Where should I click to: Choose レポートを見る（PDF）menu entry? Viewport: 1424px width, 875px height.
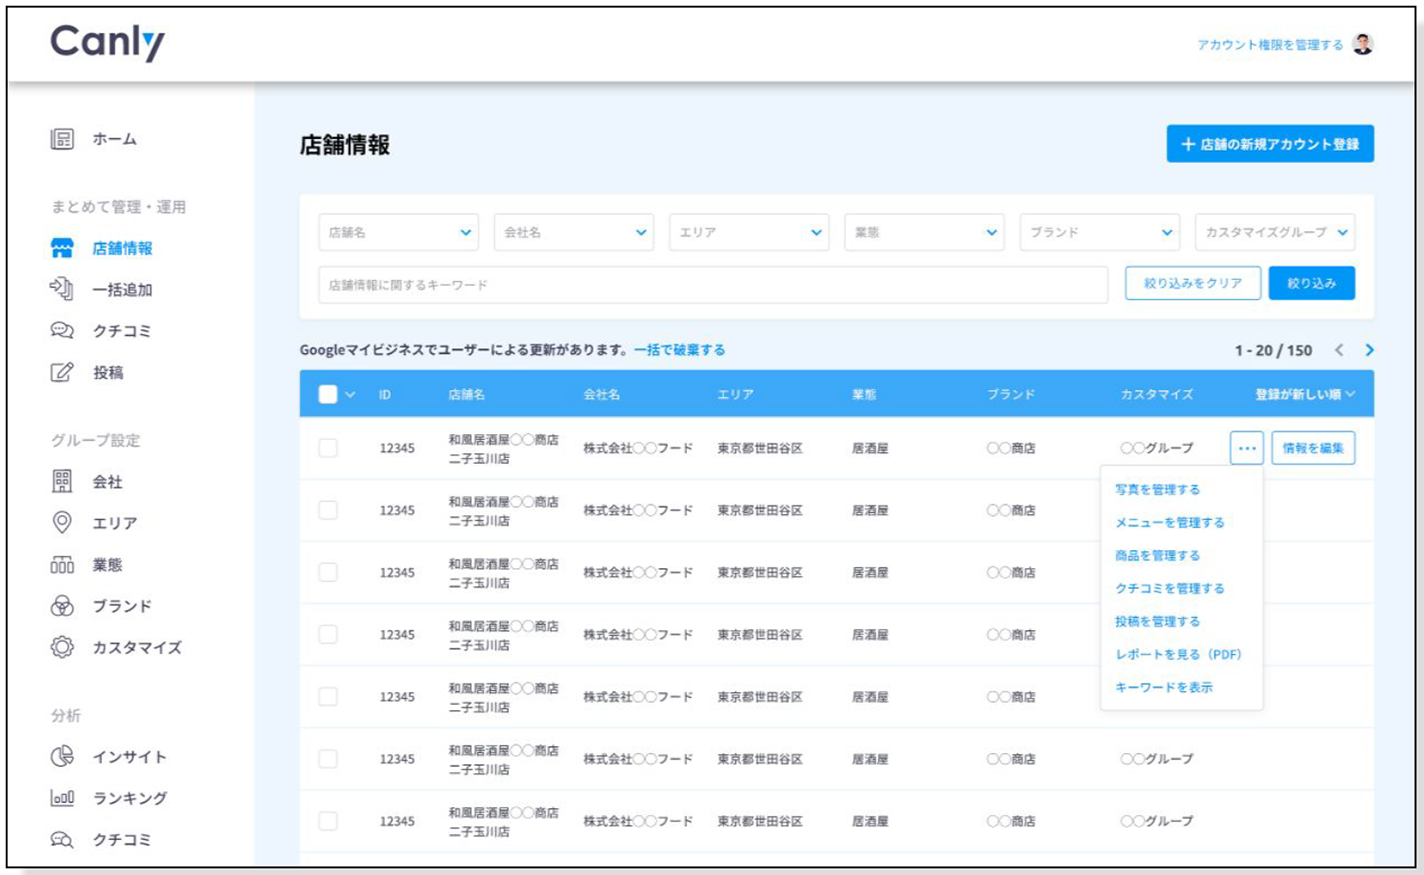coord(1178,654)
